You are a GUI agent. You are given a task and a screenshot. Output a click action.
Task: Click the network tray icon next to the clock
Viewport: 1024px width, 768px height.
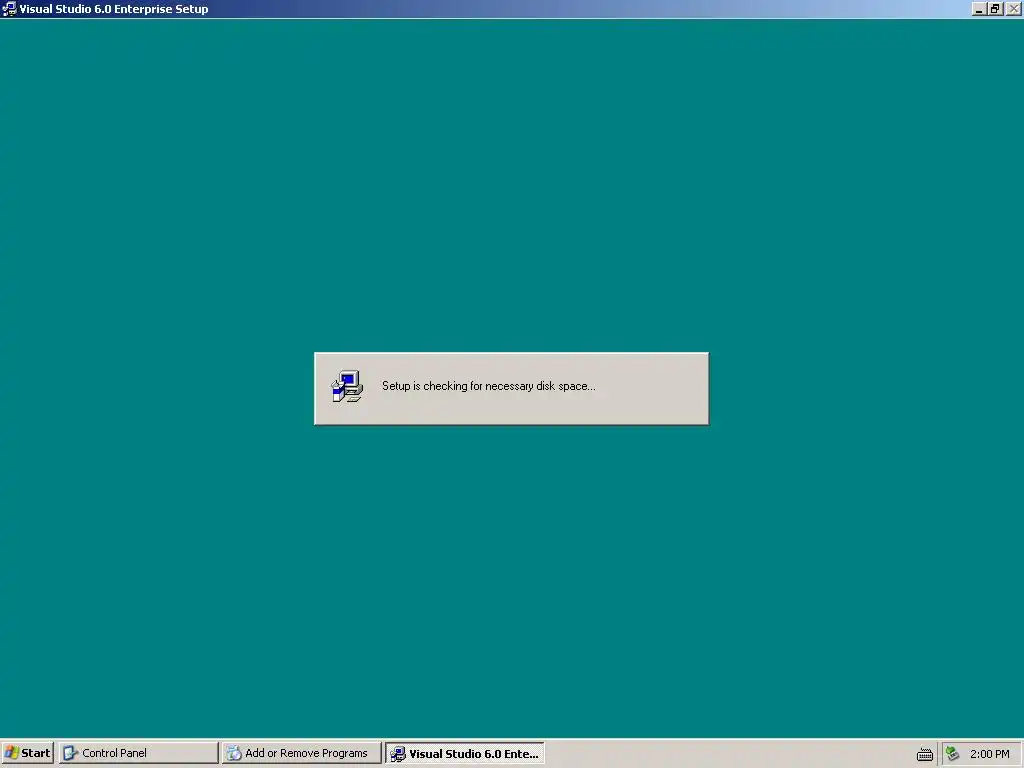(x=952, y=754)
